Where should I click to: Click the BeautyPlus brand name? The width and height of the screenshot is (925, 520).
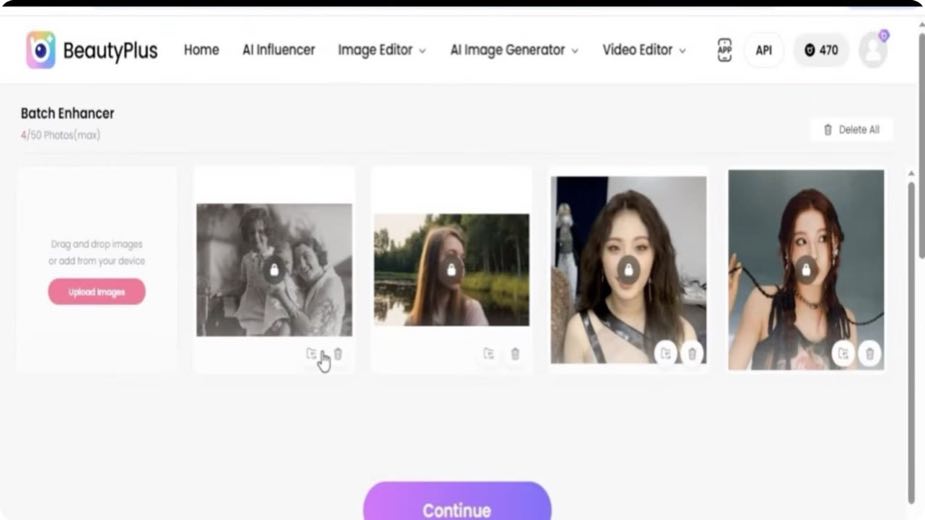110,51
